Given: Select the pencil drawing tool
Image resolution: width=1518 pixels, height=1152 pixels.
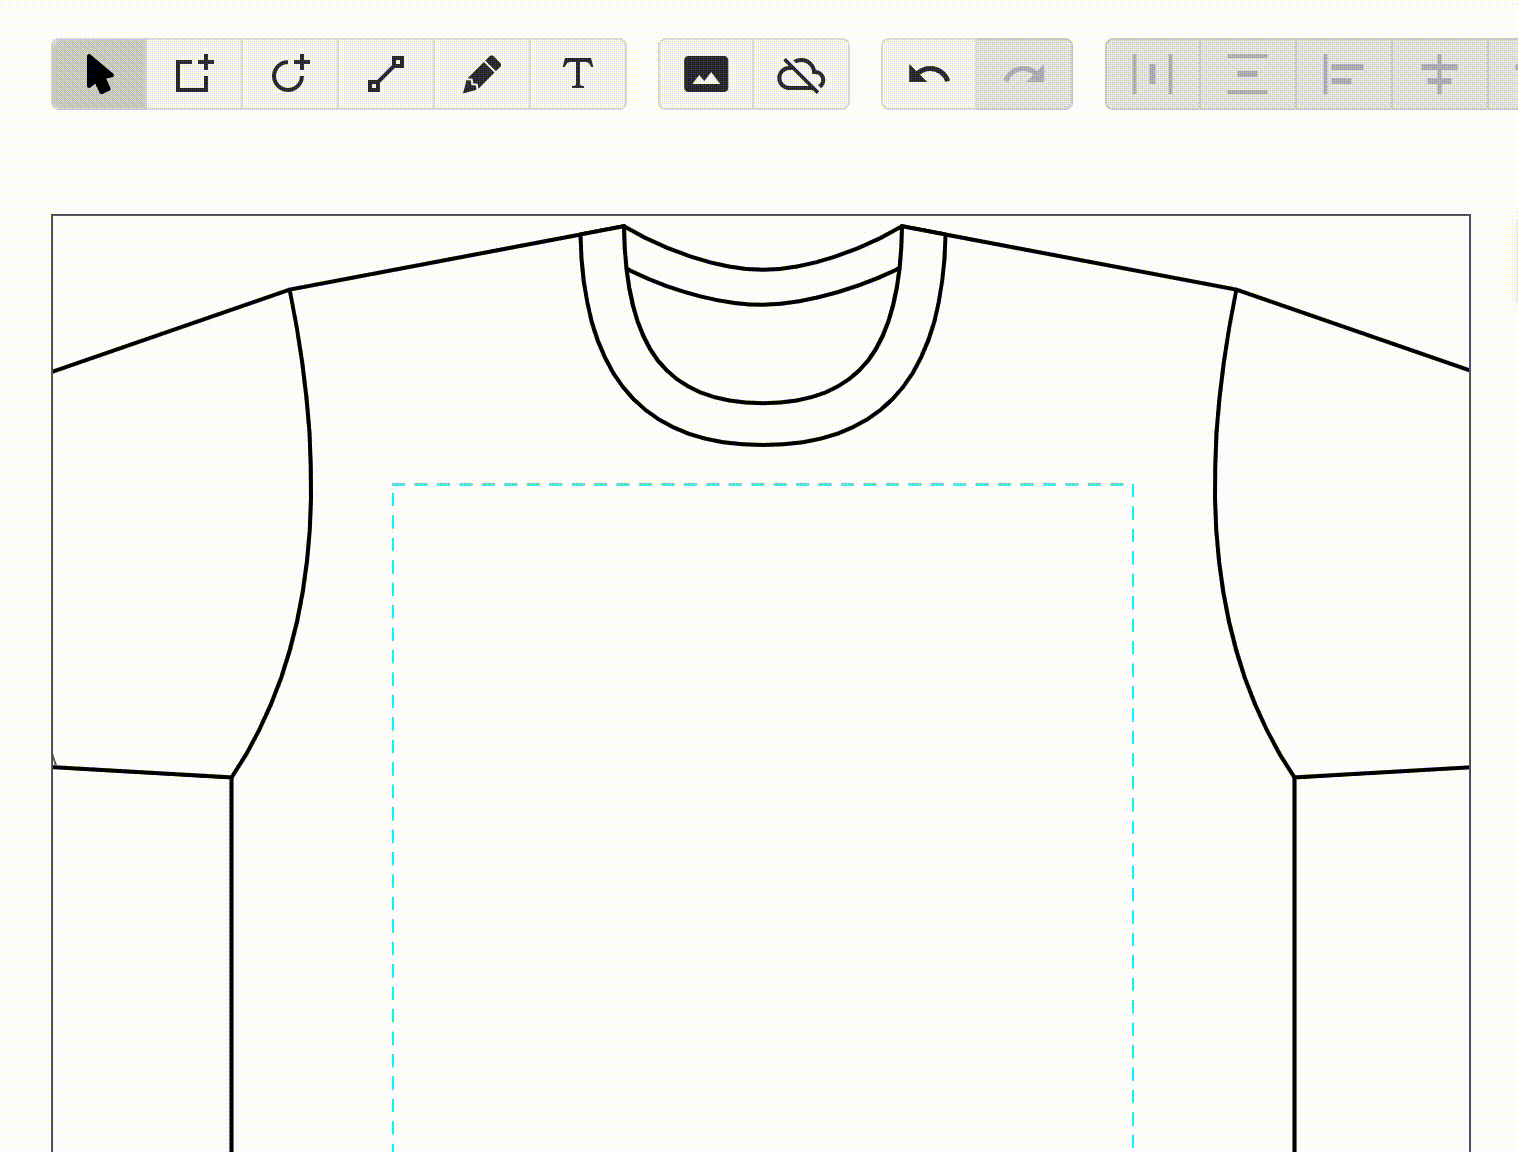Looking at the screenshot, I should (481, 74).
